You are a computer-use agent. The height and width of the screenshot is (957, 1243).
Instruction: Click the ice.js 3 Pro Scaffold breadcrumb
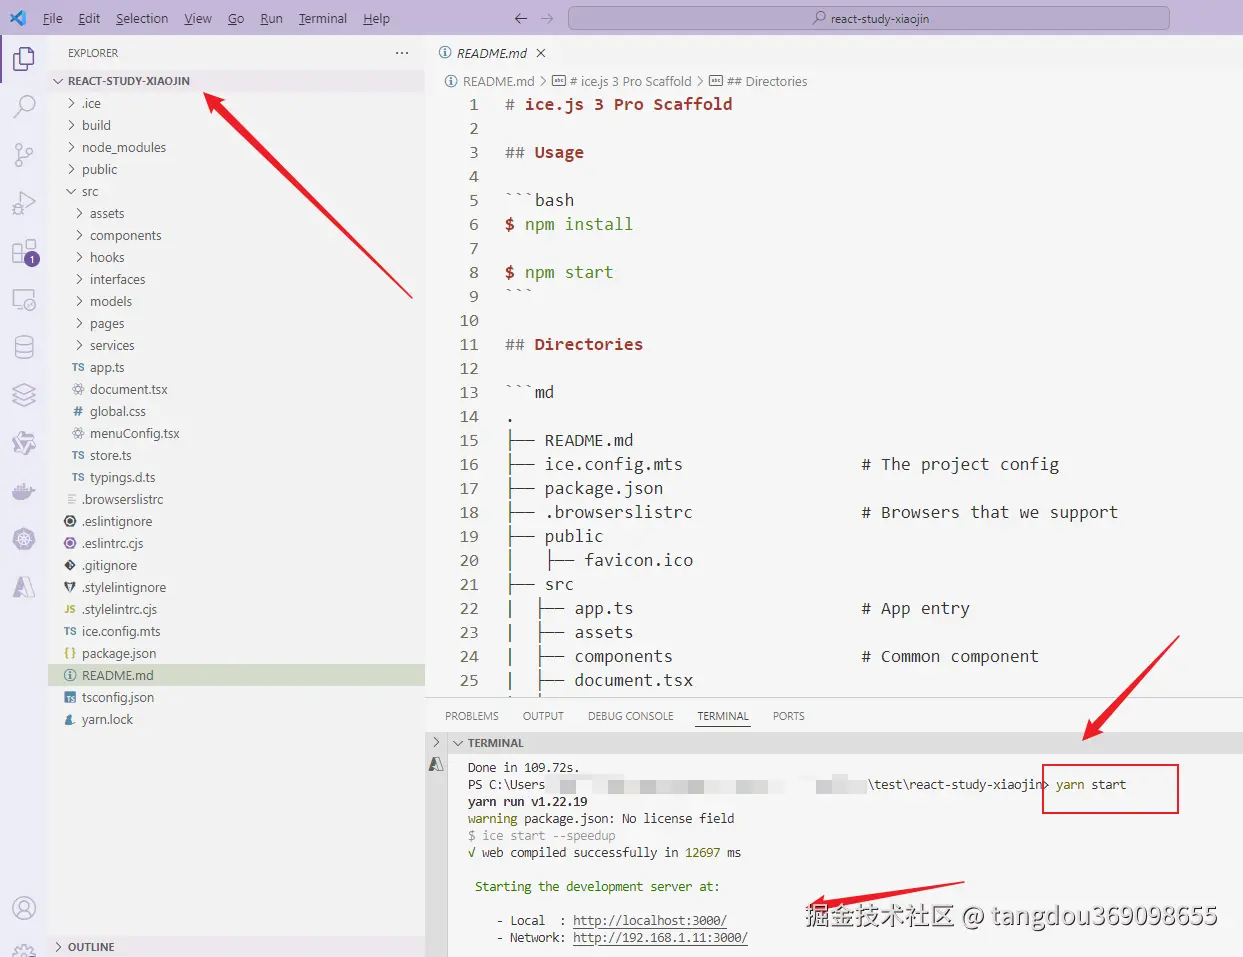pyautogui.click(x=622, y=81)
